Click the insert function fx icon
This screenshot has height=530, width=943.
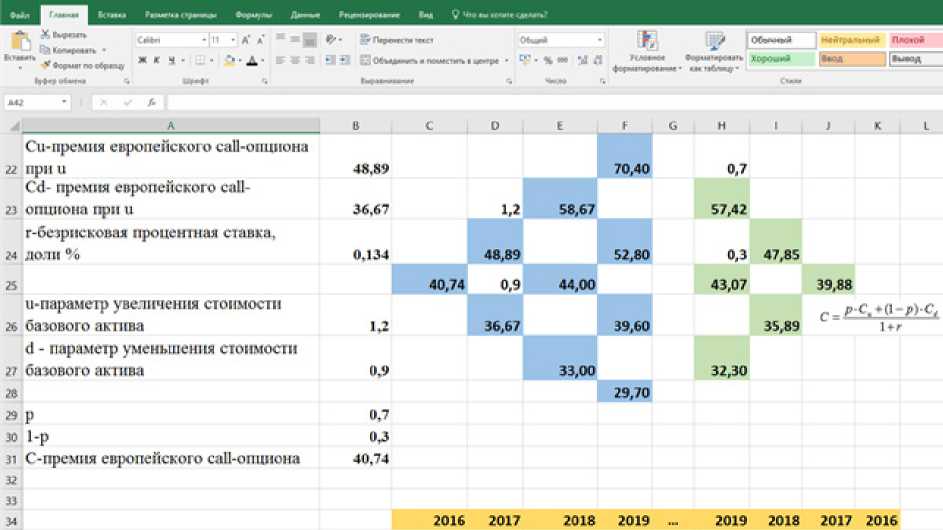[151, 102]
